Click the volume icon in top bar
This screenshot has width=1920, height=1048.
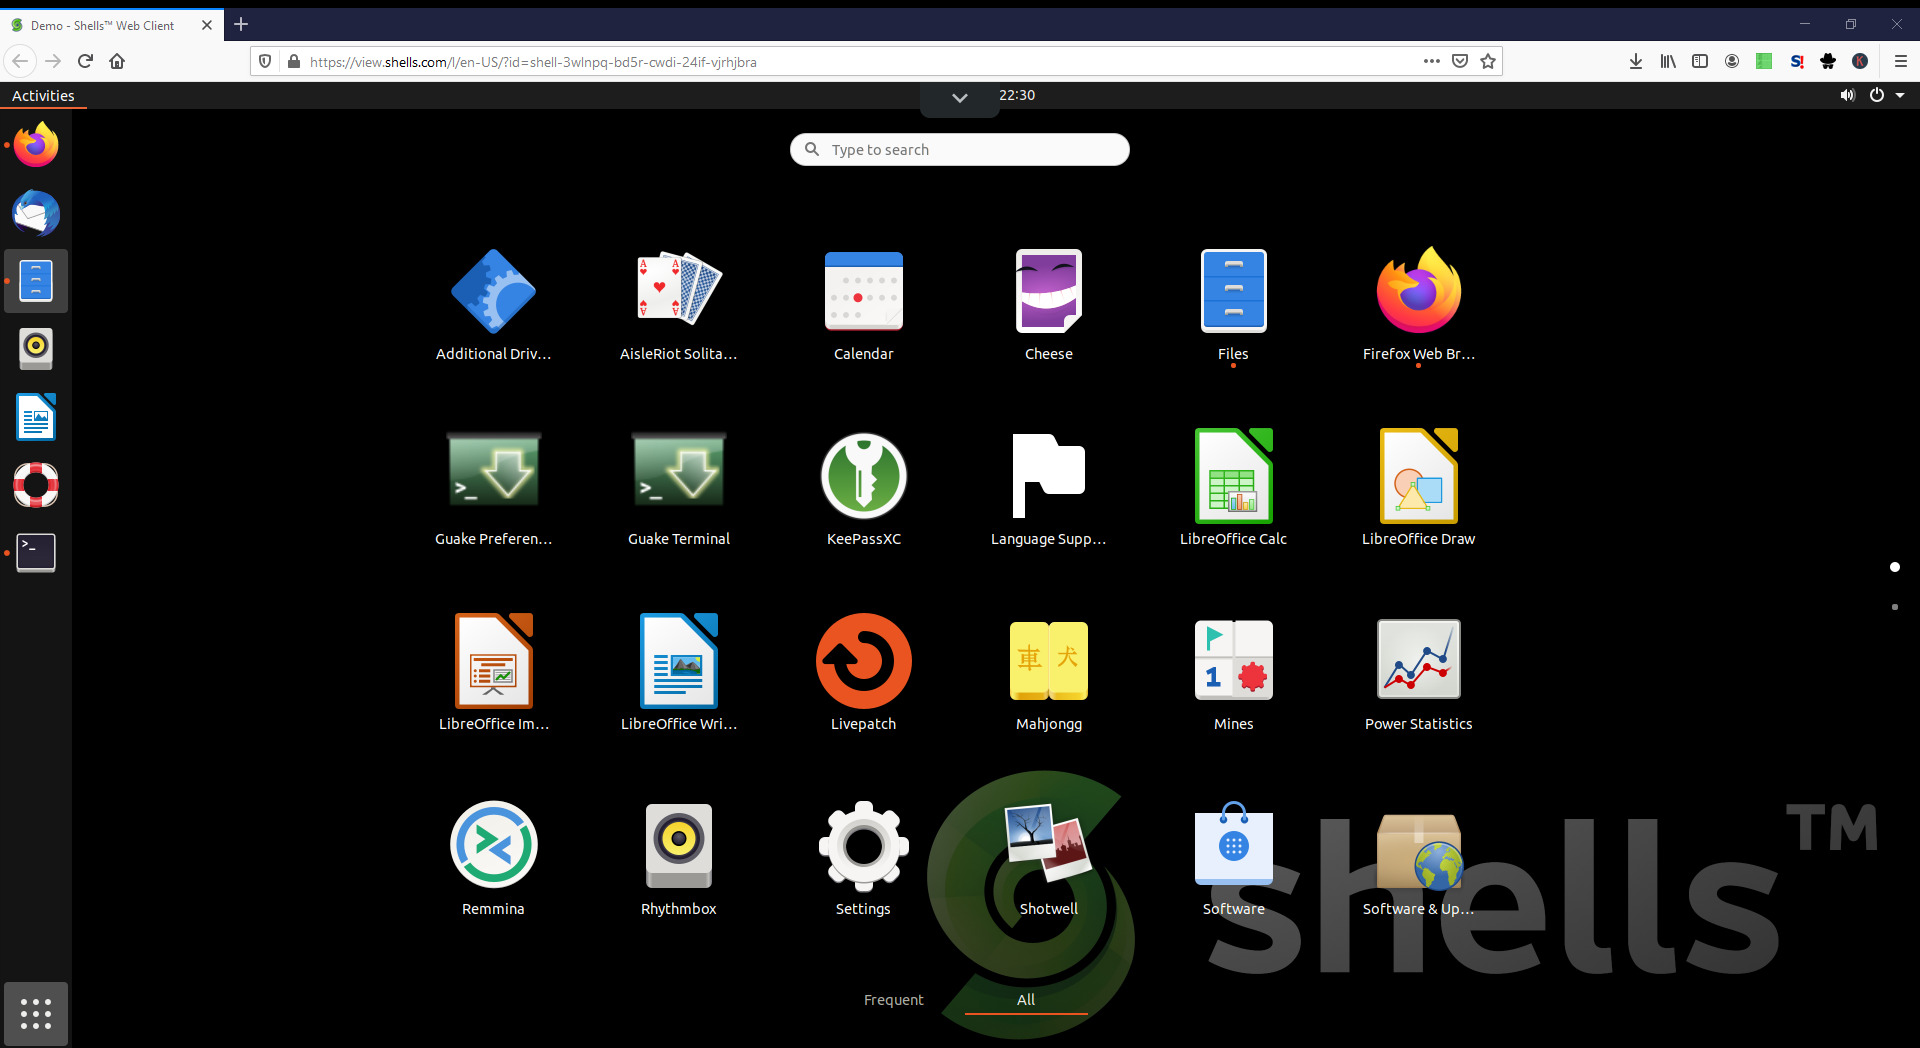[x=1847, y=95]
